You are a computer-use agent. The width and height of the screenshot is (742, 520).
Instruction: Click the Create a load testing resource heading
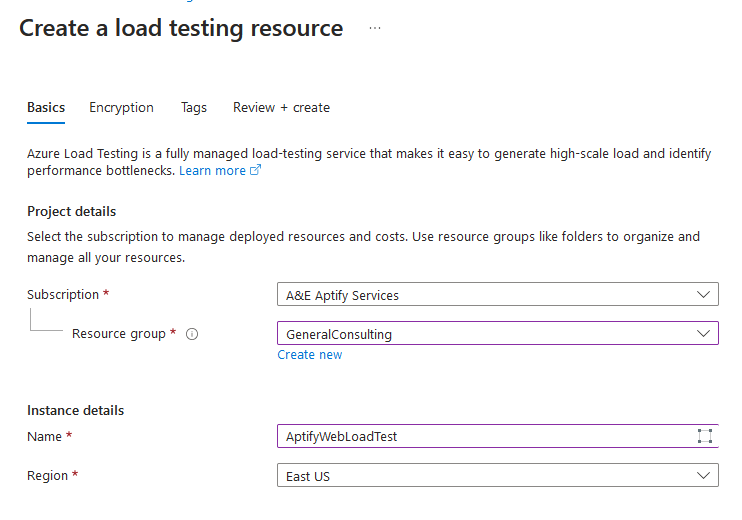coord(181,28)
